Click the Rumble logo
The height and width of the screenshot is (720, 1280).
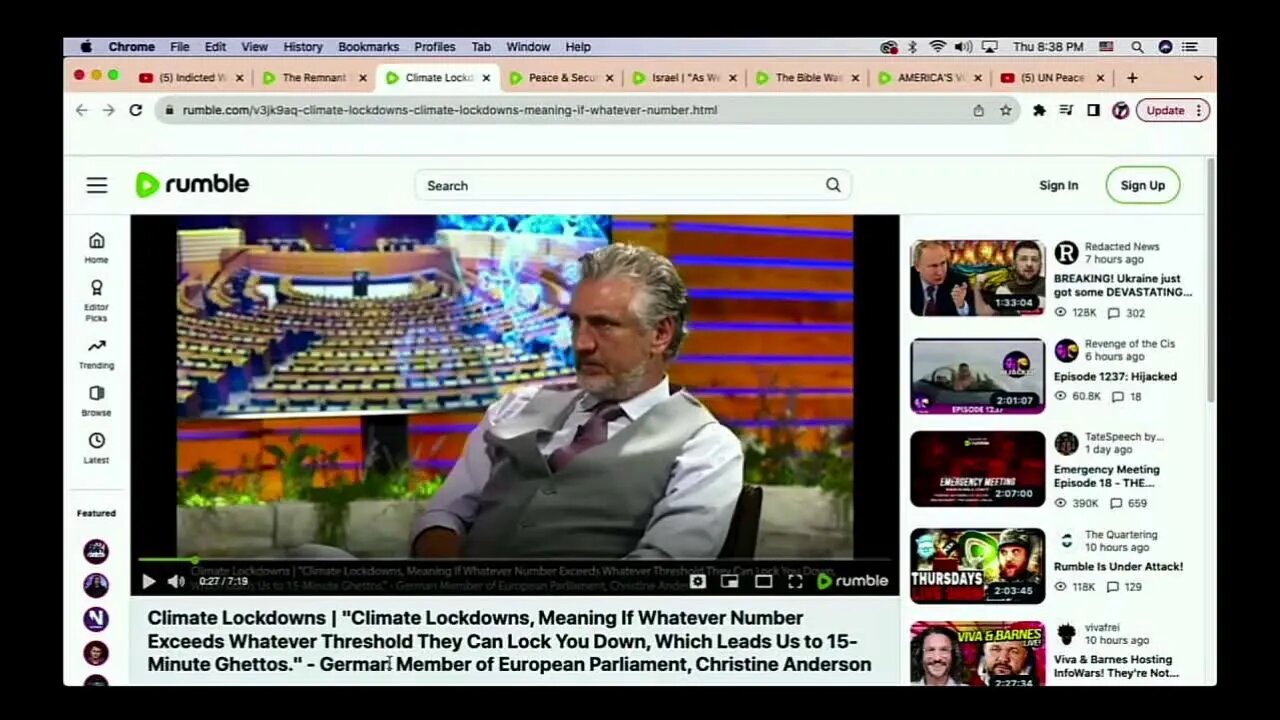coord(192,184)
